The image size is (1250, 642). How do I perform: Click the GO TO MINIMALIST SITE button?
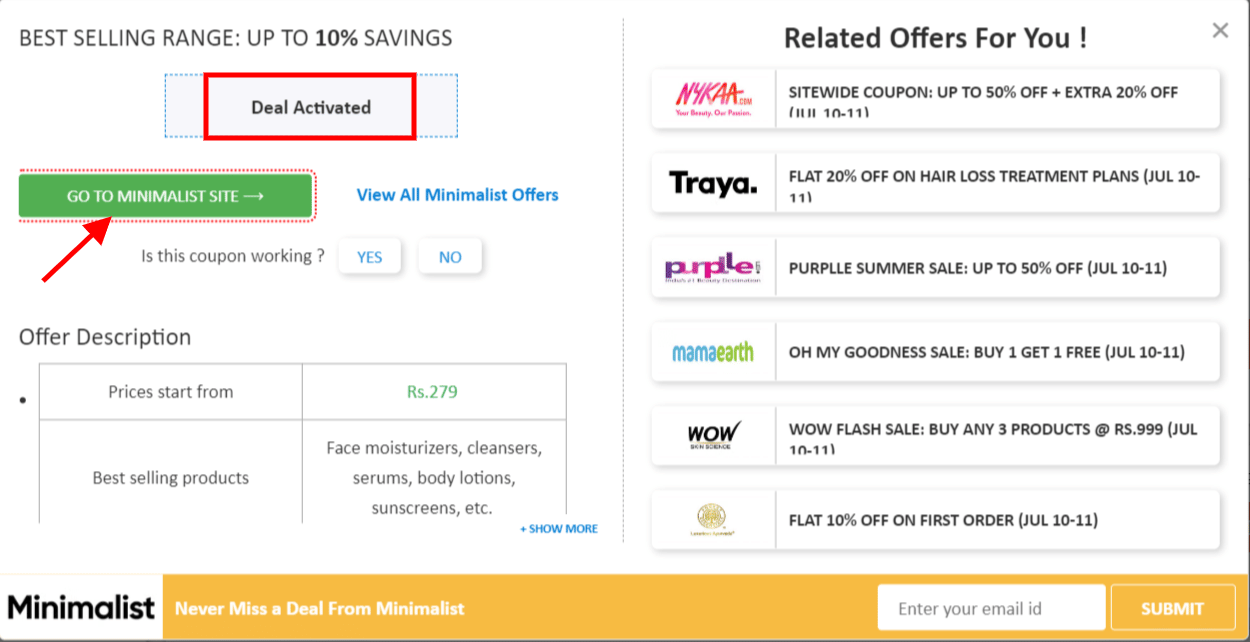(x=165, y=195)
